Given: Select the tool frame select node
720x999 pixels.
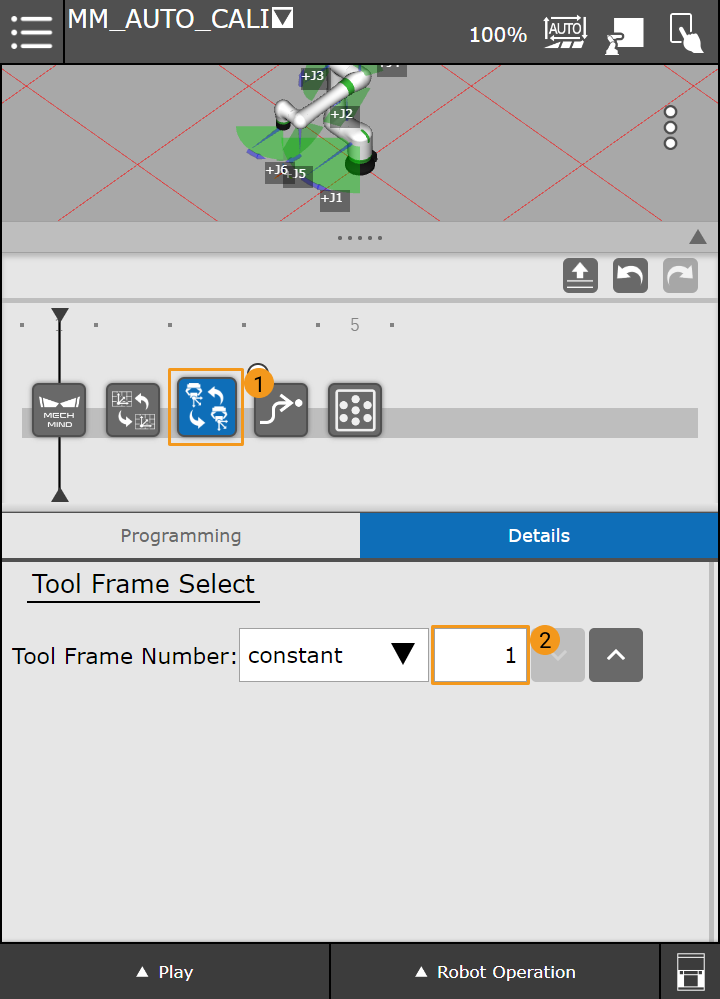Looking at the screenshot, I should 207,409.
